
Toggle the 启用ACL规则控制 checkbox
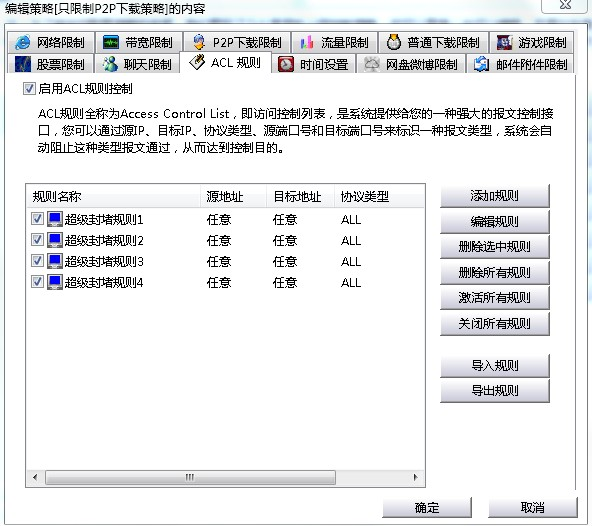coord(29,89)
